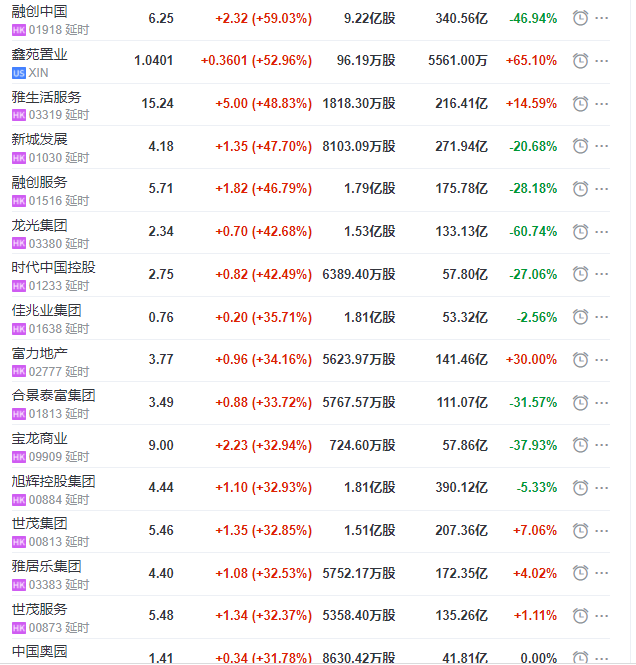Click US ticker code XIN
Image resolution: width=636 pixels, height=665 pixels.
coord(39,73)
